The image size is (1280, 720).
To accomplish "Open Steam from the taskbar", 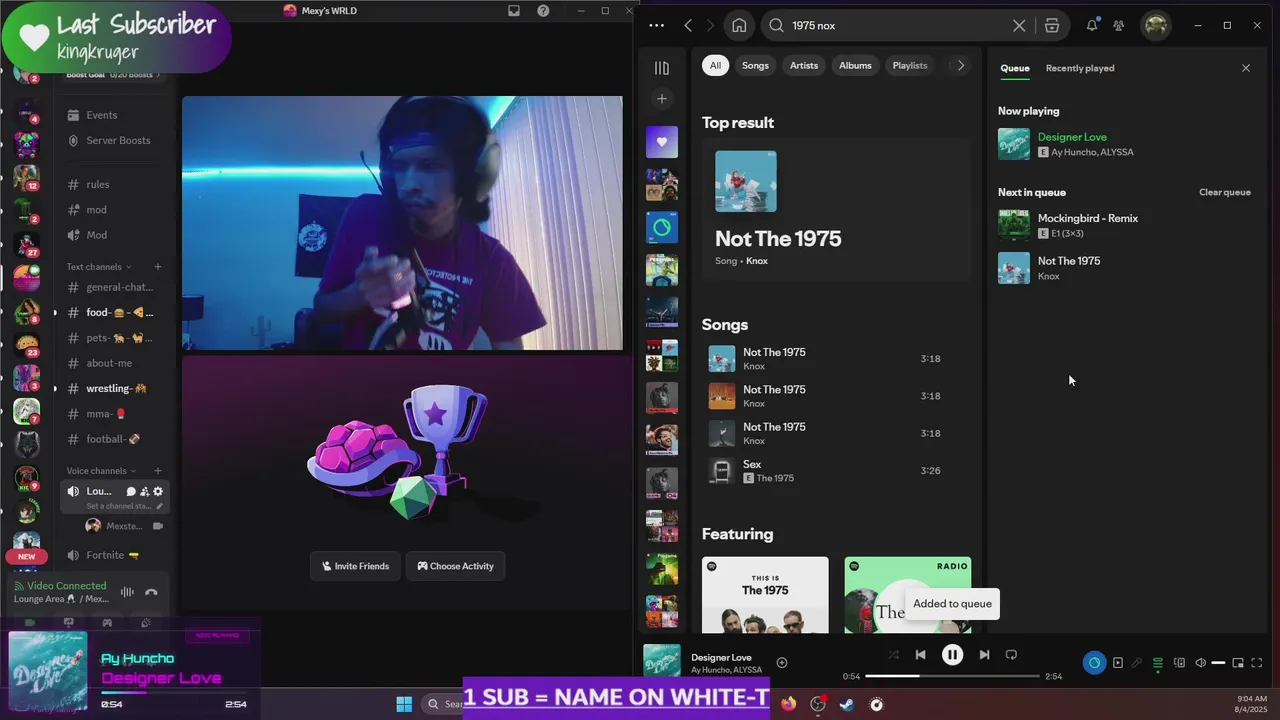I will point(847,704).
